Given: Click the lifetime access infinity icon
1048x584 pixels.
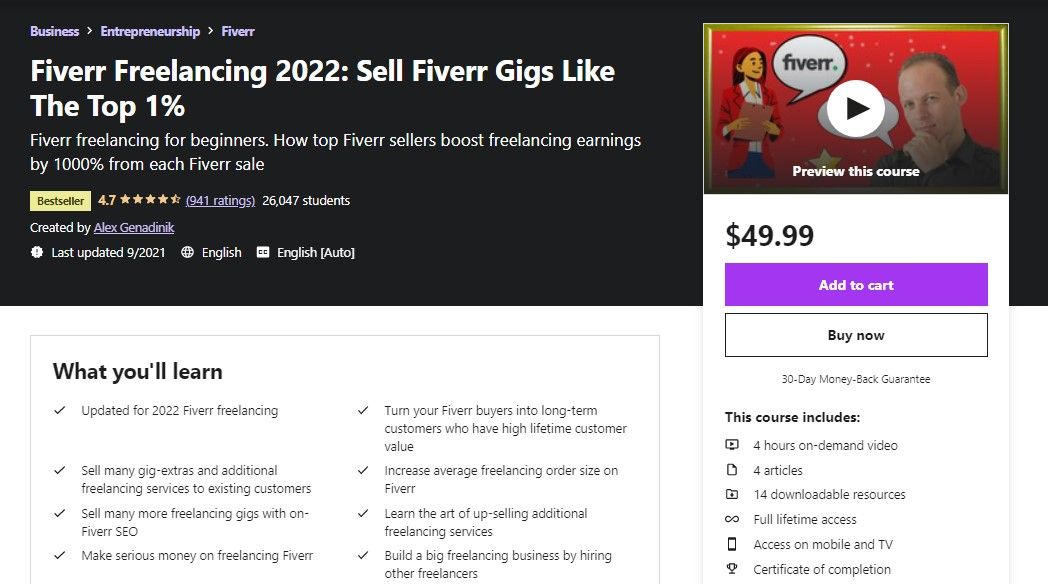Looking at the screenshot, I should click(732, 520).
